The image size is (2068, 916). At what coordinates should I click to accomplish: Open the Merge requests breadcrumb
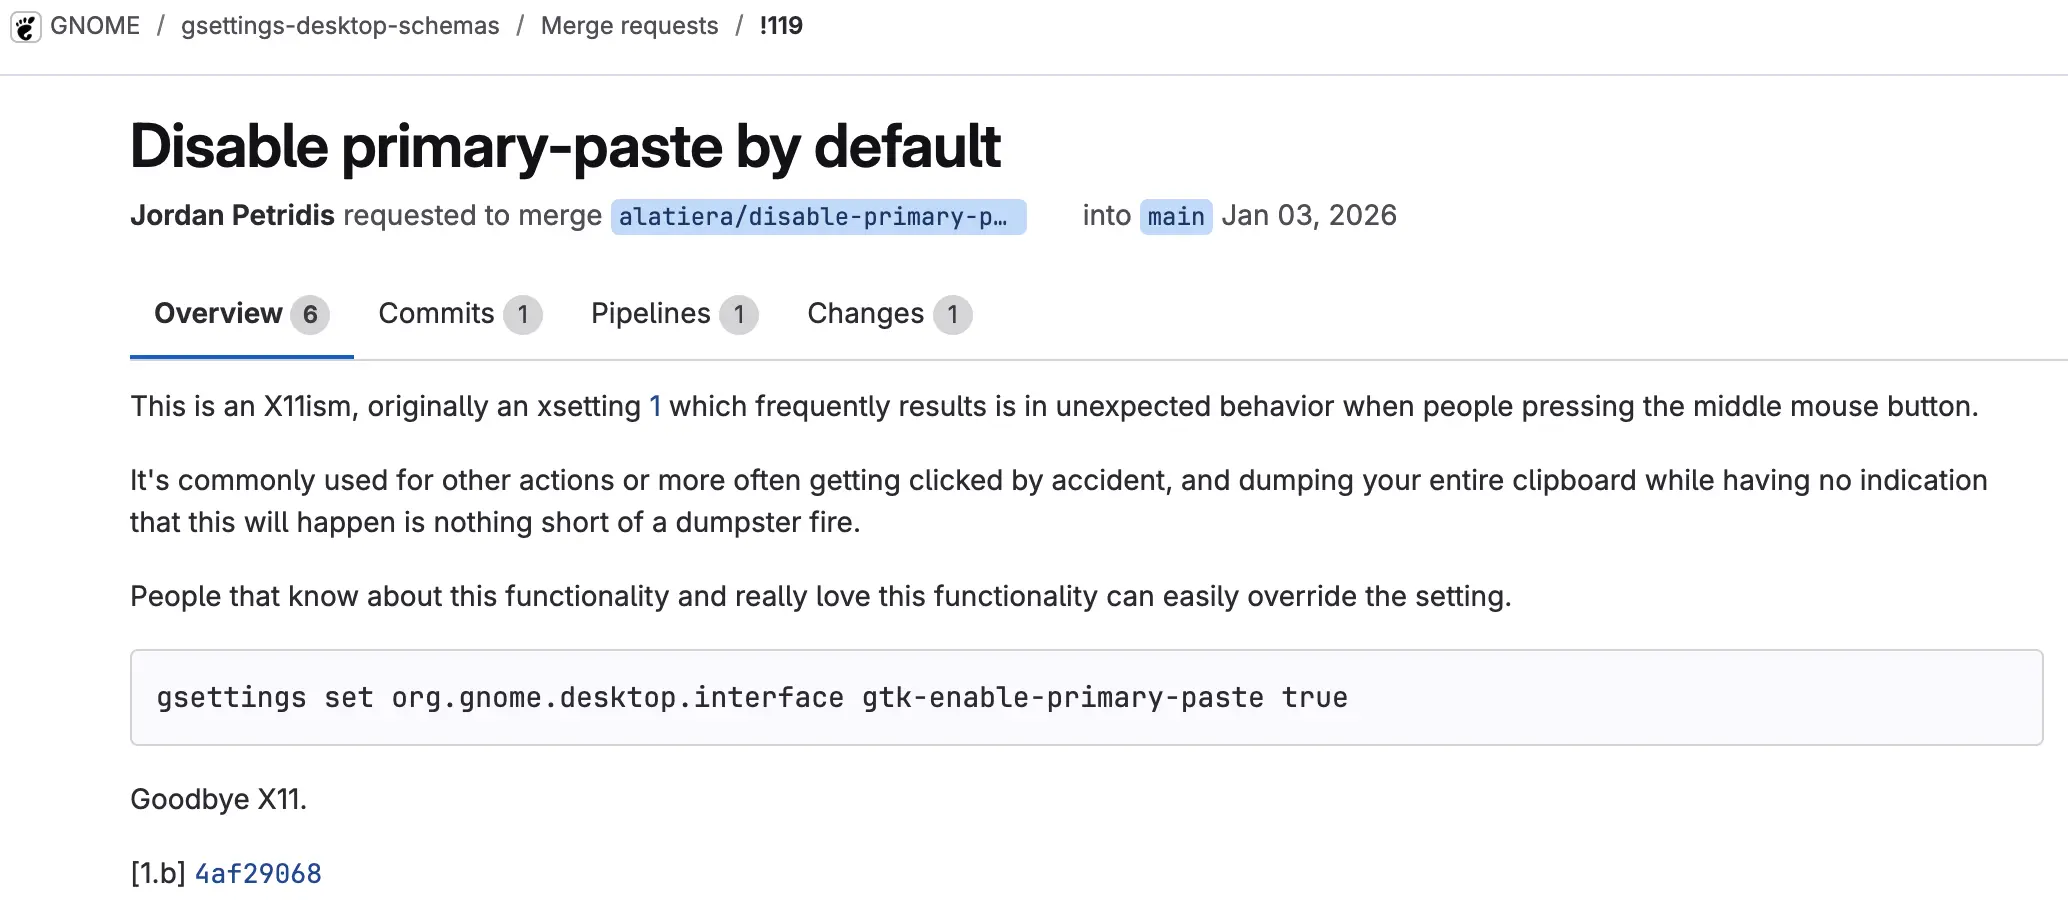tap(629, 26)
